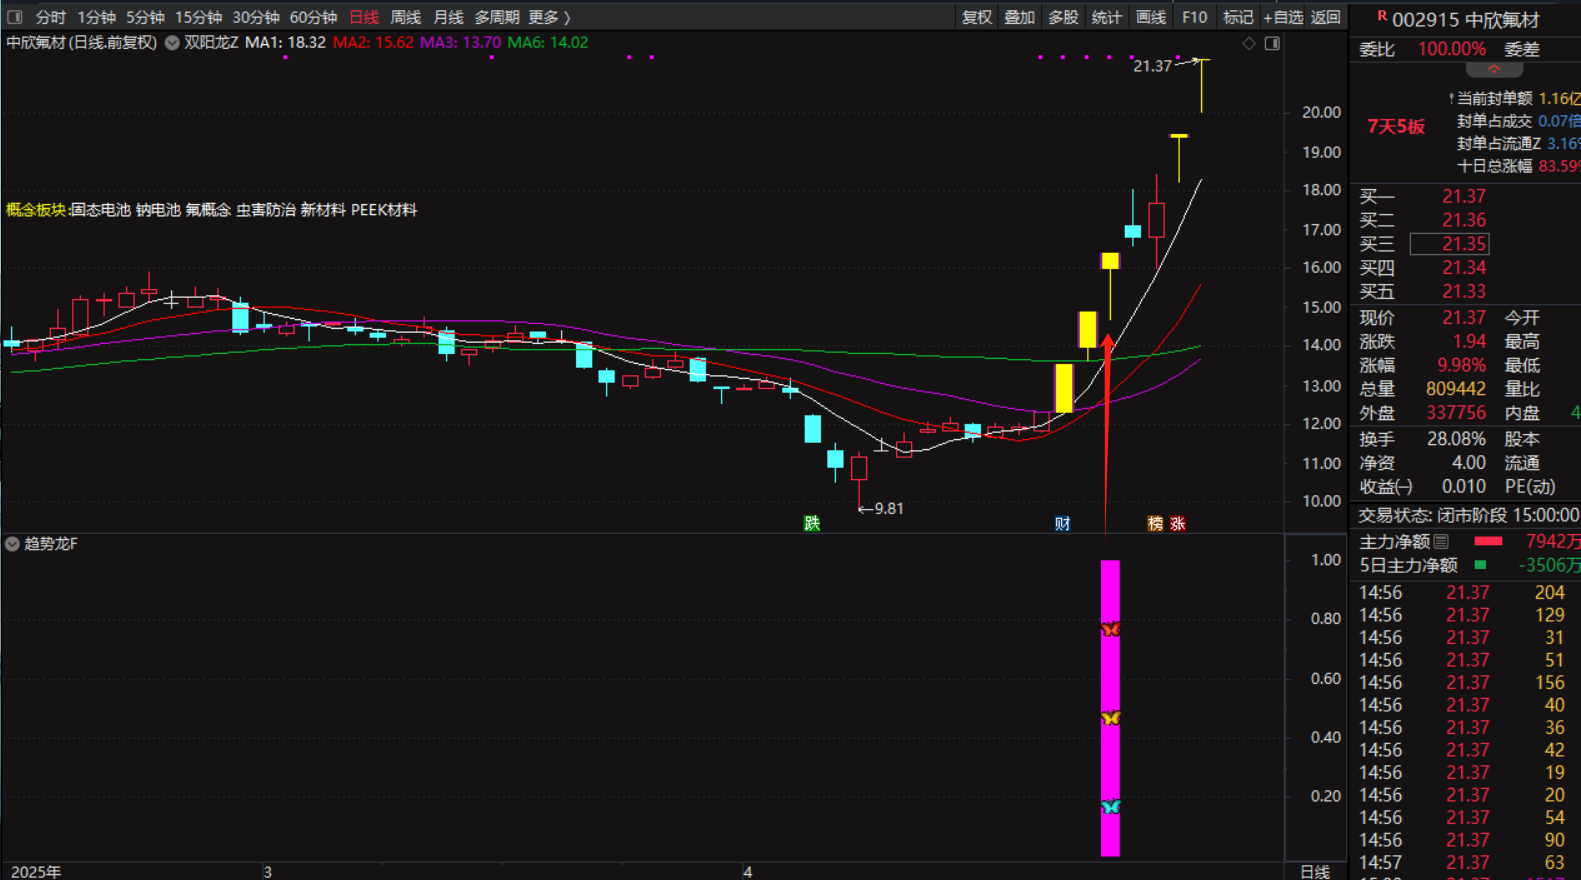Viewport: 1581px width, 880px height.
Task: Click the 跌 marker icon below the chart
Action: pyautogui.click(x=812, y=523)
